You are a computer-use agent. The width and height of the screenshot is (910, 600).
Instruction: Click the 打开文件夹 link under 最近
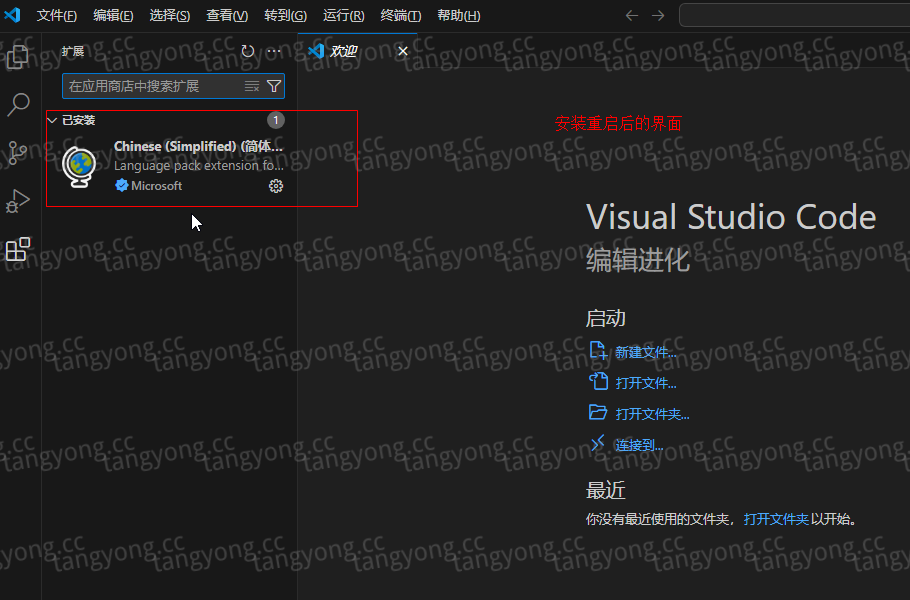point(776,519)
